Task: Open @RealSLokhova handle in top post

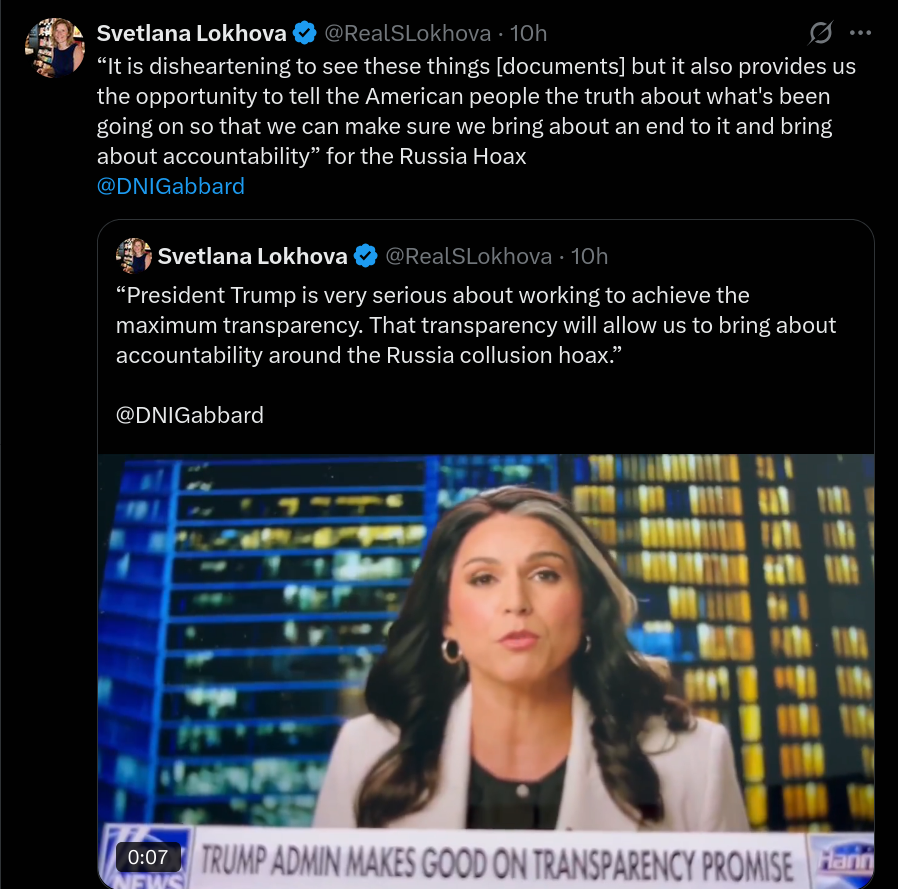Action: click(407, 33)
